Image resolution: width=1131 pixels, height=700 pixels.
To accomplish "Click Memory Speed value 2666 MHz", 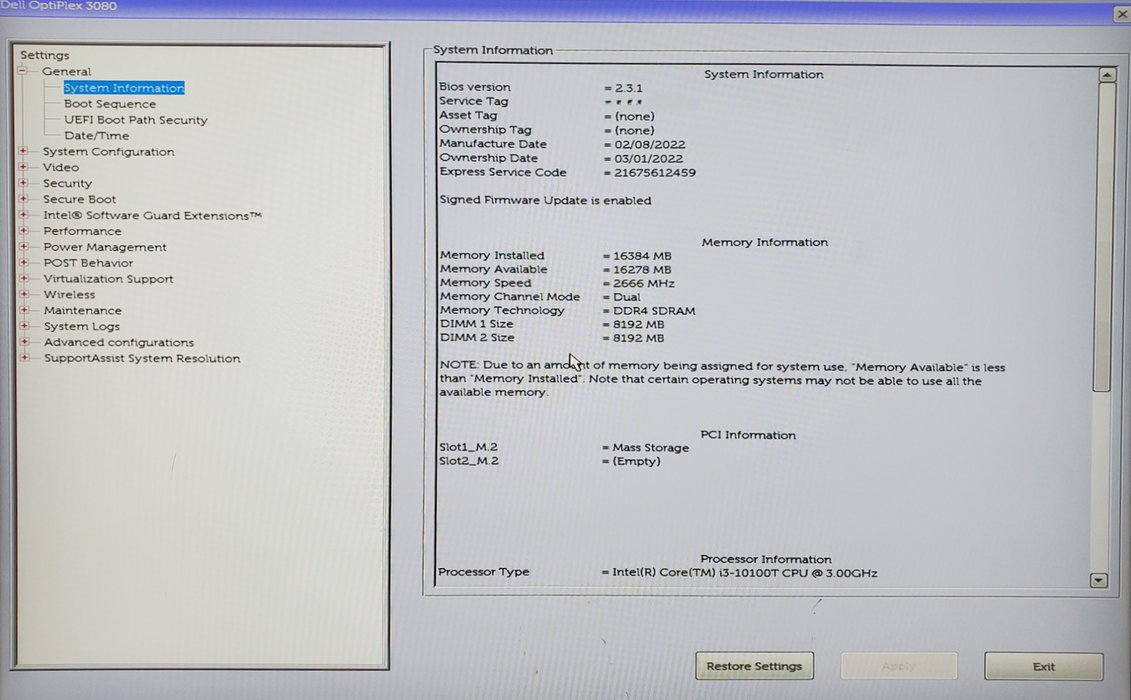I will tap(643, 284).
